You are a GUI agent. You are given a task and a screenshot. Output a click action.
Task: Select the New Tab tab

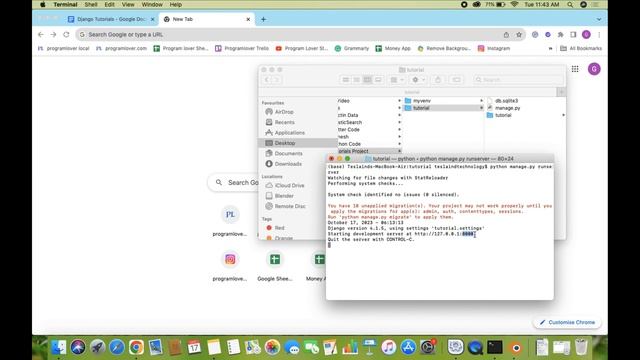[x=207, y=19]
